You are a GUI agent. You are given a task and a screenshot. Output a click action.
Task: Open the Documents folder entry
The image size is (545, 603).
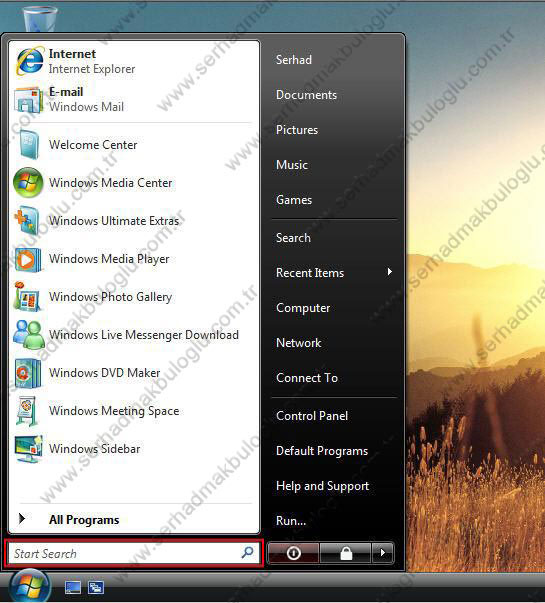click(306, 95)
